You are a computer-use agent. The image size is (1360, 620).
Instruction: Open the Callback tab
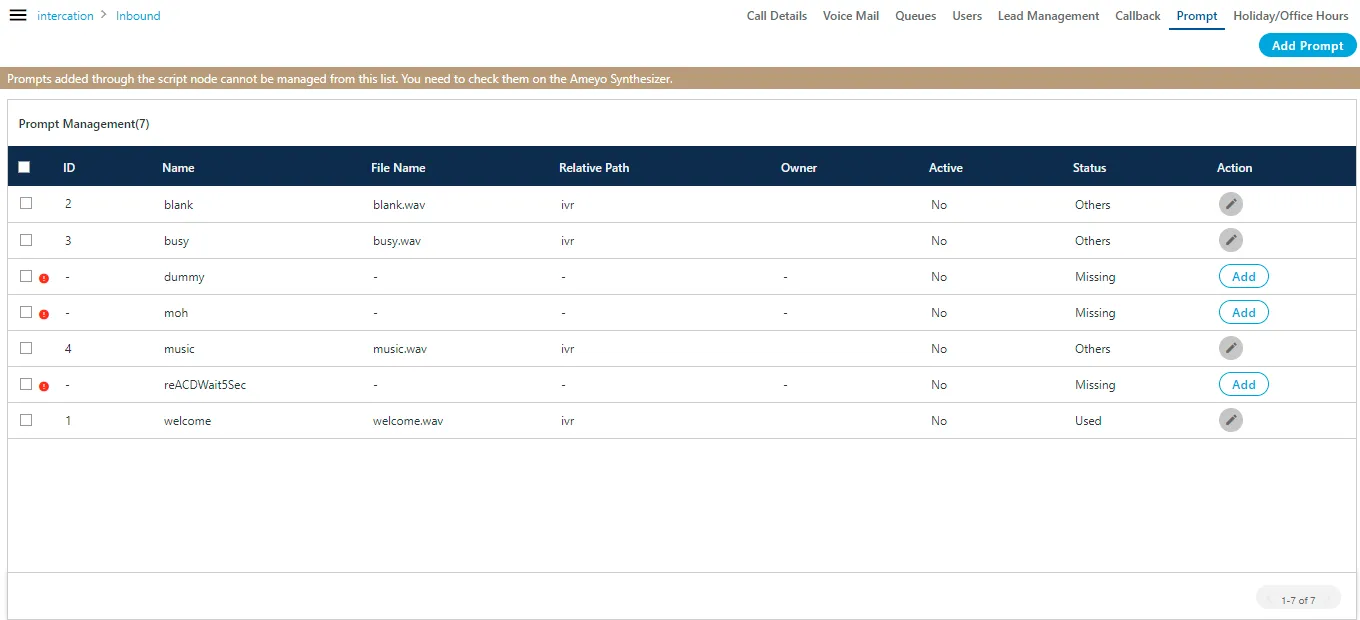click(1138, 16)
